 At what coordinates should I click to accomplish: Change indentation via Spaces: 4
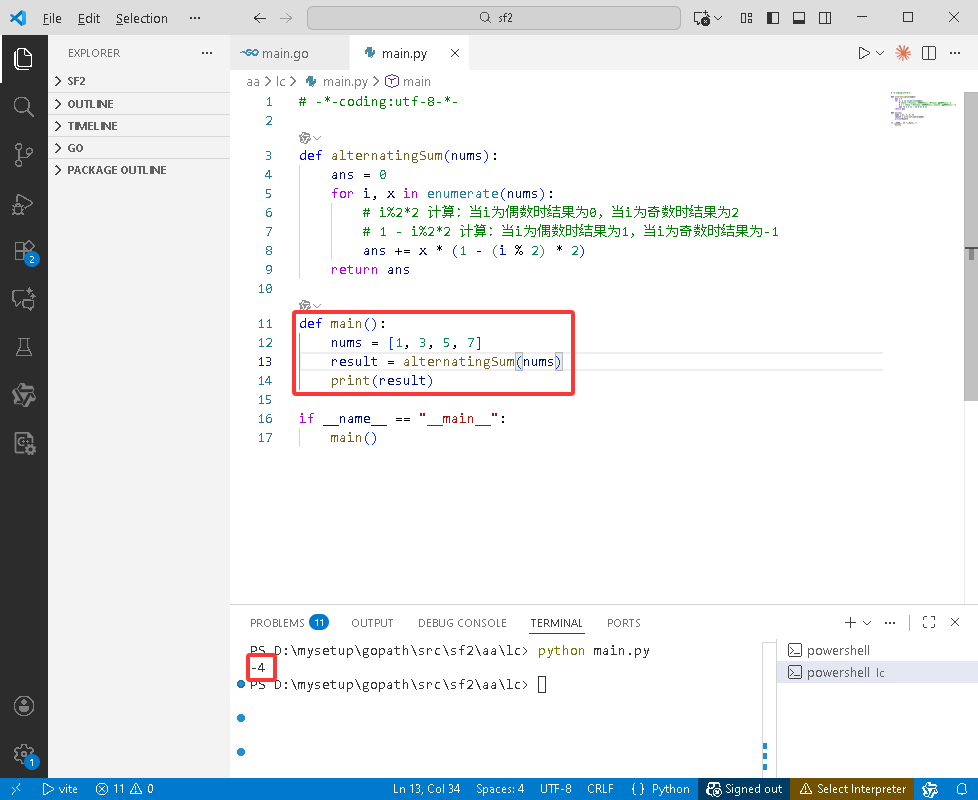(500, 789)
